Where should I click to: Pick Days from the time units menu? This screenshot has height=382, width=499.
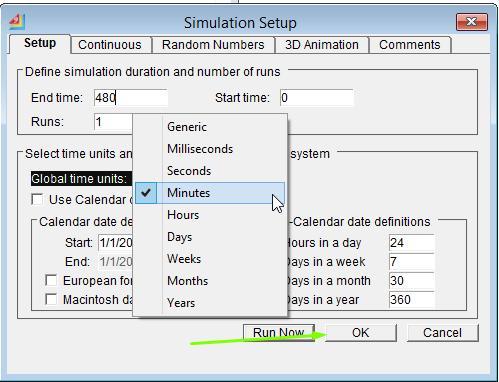click(210, 237)
